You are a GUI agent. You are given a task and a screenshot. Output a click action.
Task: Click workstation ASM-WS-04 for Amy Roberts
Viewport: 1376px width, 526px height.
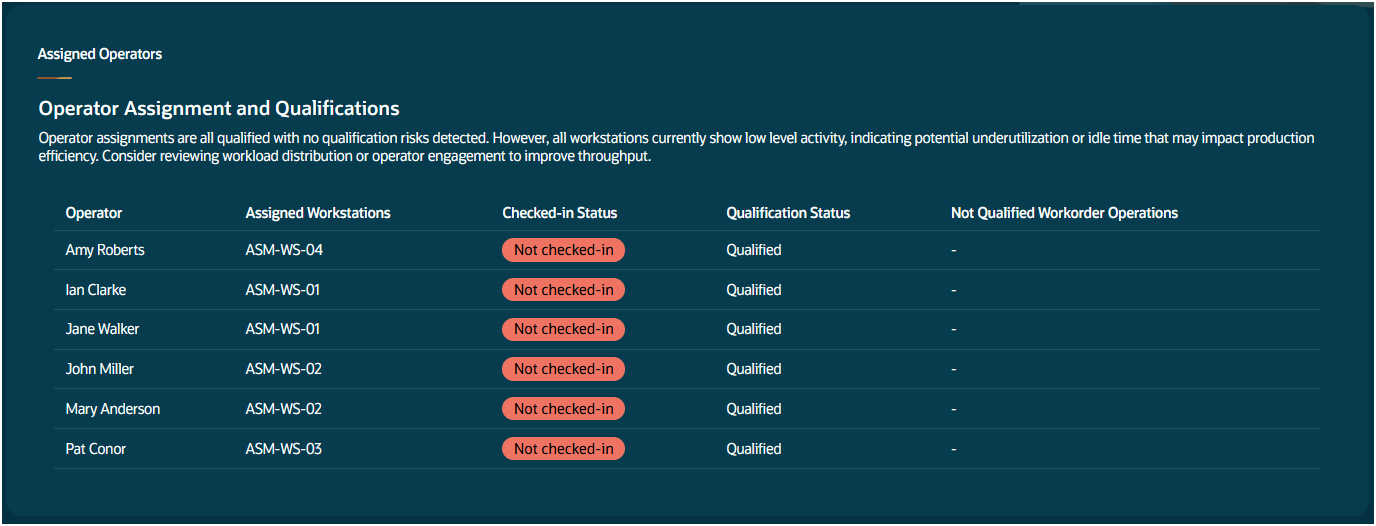pyautogui.click(x=284, y=250)
